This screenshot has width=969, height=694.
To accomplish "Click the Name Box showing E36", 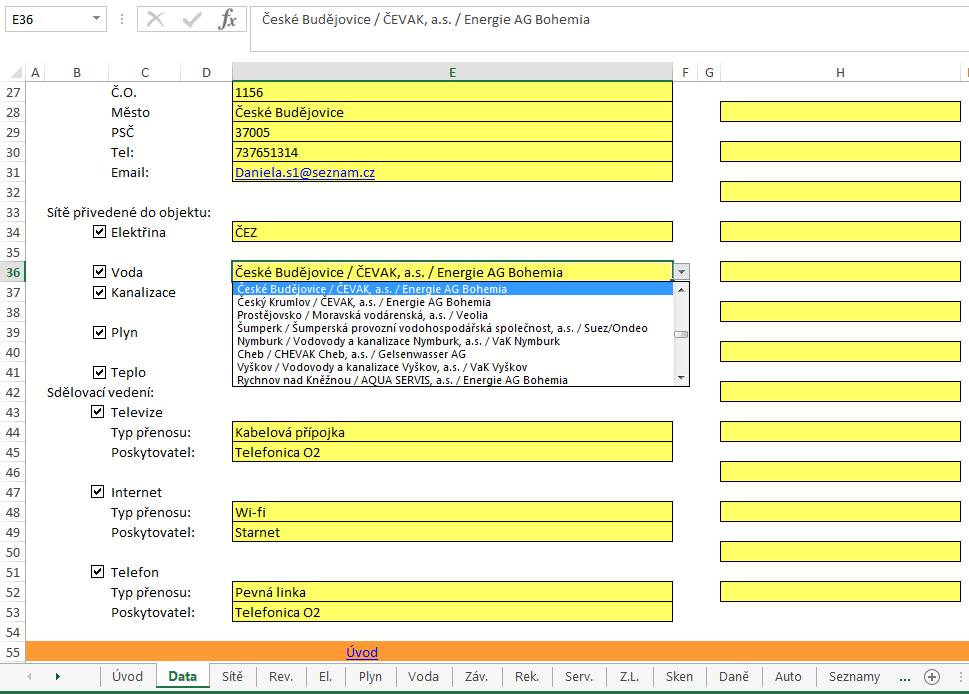I will tap(48, 19).
